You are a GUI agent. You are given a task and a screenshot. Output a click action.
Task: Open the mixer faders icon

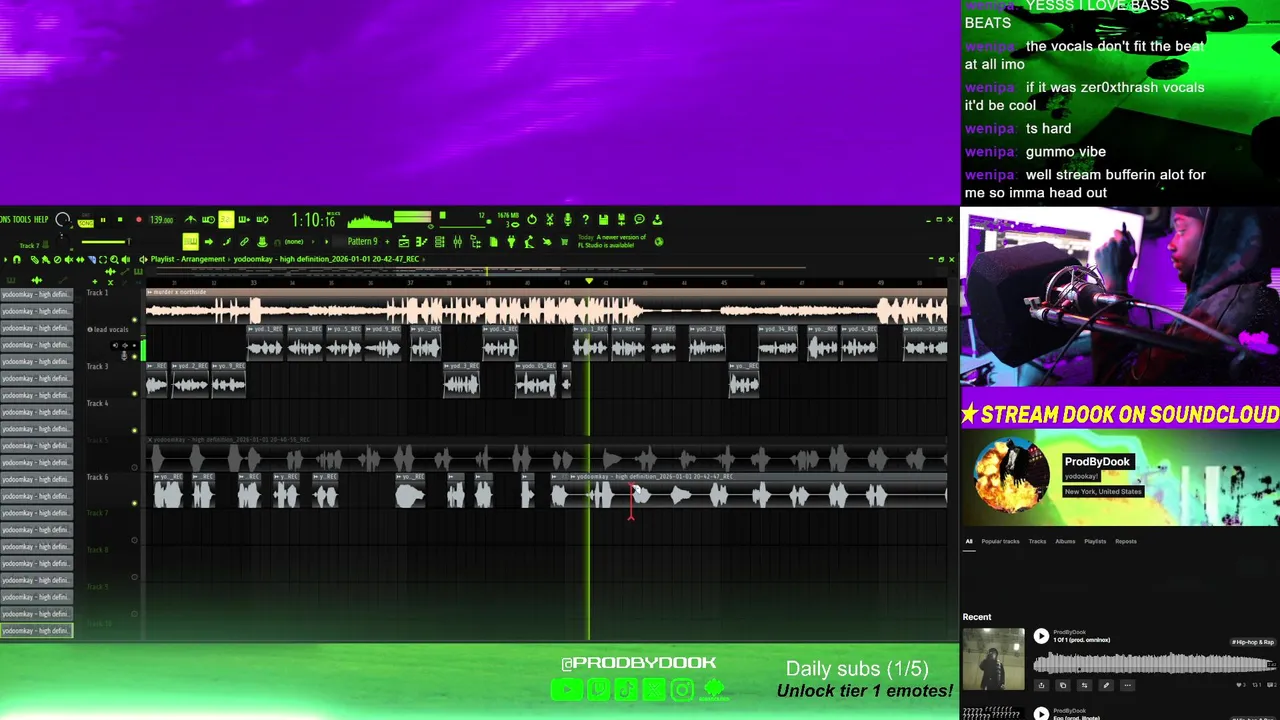pos(457,242)
